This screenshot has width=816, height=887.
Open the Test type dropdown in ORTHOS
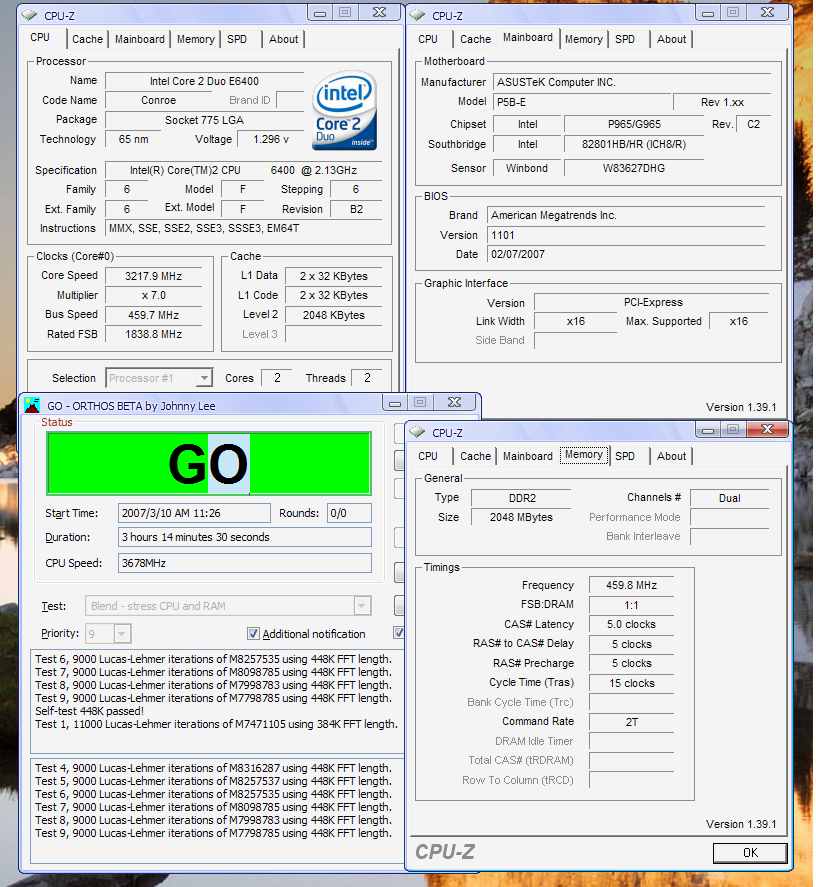pos(361,606)
